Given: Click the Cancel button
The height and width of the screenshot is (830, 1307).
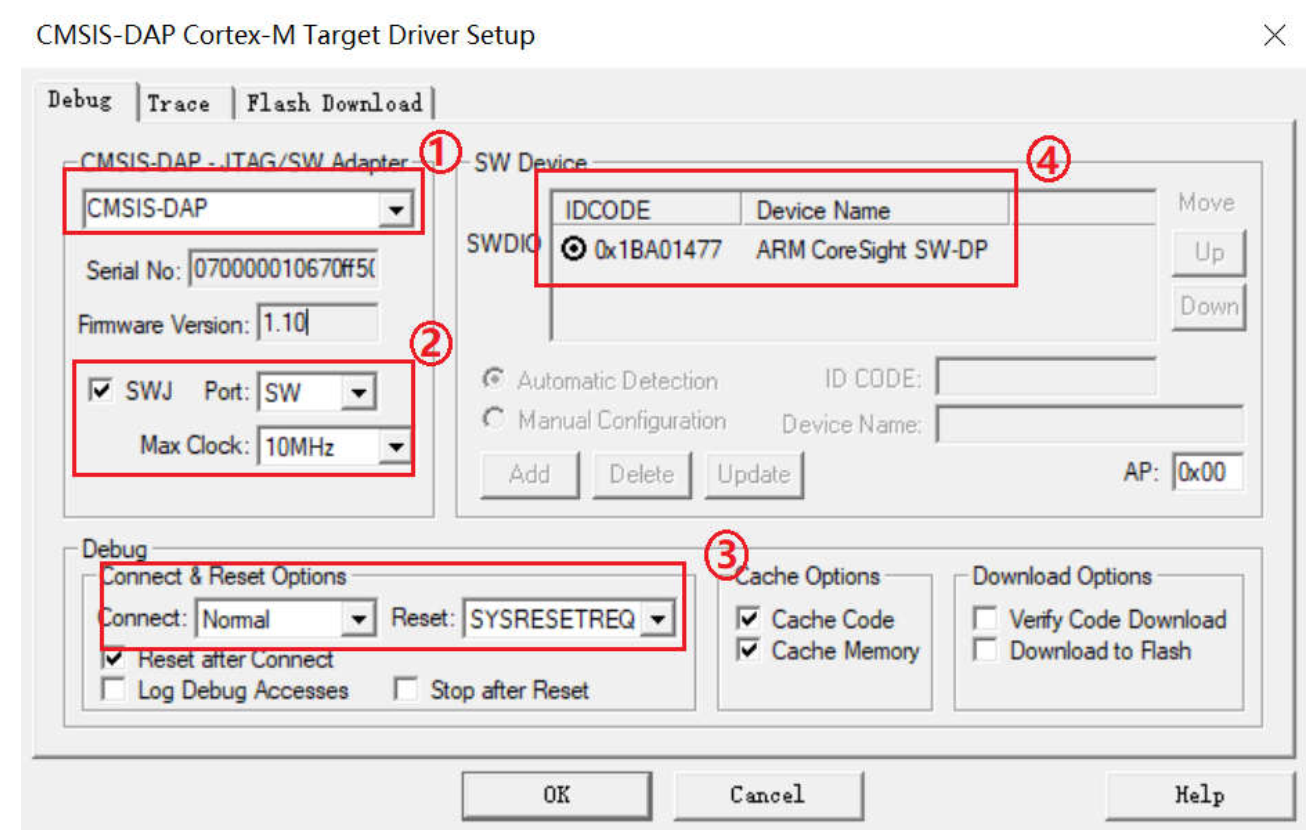Looking at the screenshot, I should click(767, 796).
